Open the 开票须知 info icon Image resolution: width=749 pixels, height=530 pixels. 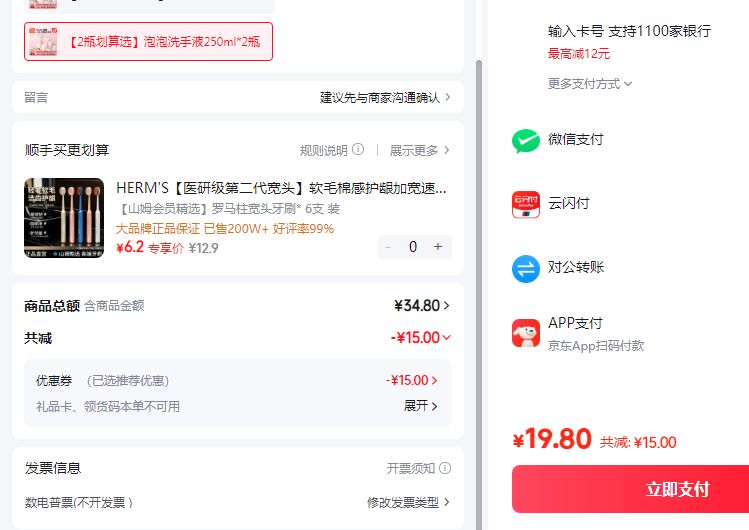tap(445, 468)
